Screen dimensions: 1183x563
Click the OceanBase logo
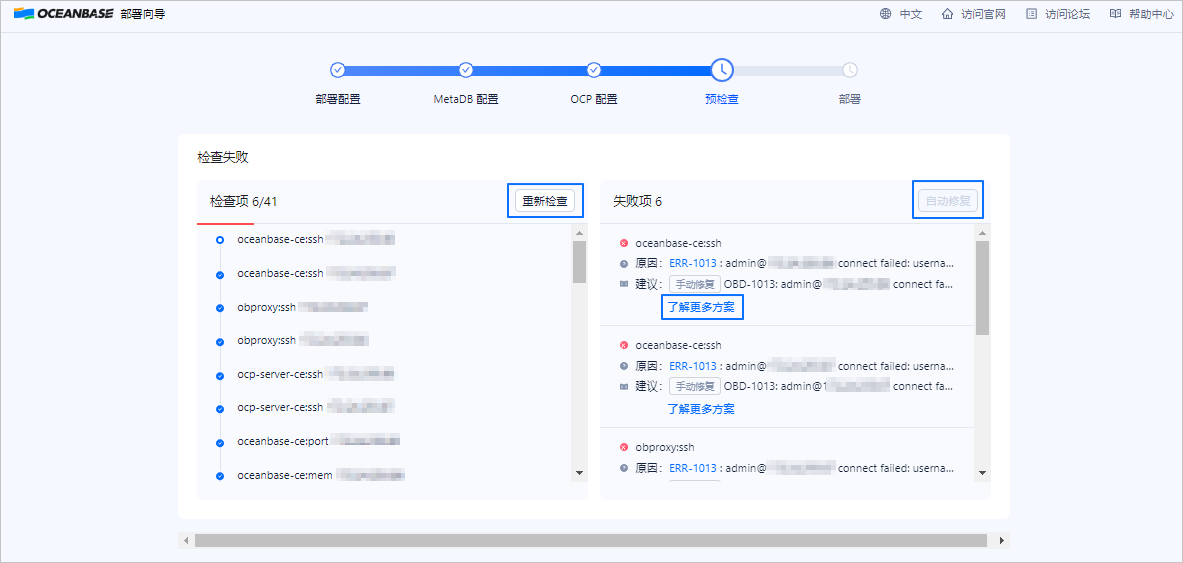(63, 14)
